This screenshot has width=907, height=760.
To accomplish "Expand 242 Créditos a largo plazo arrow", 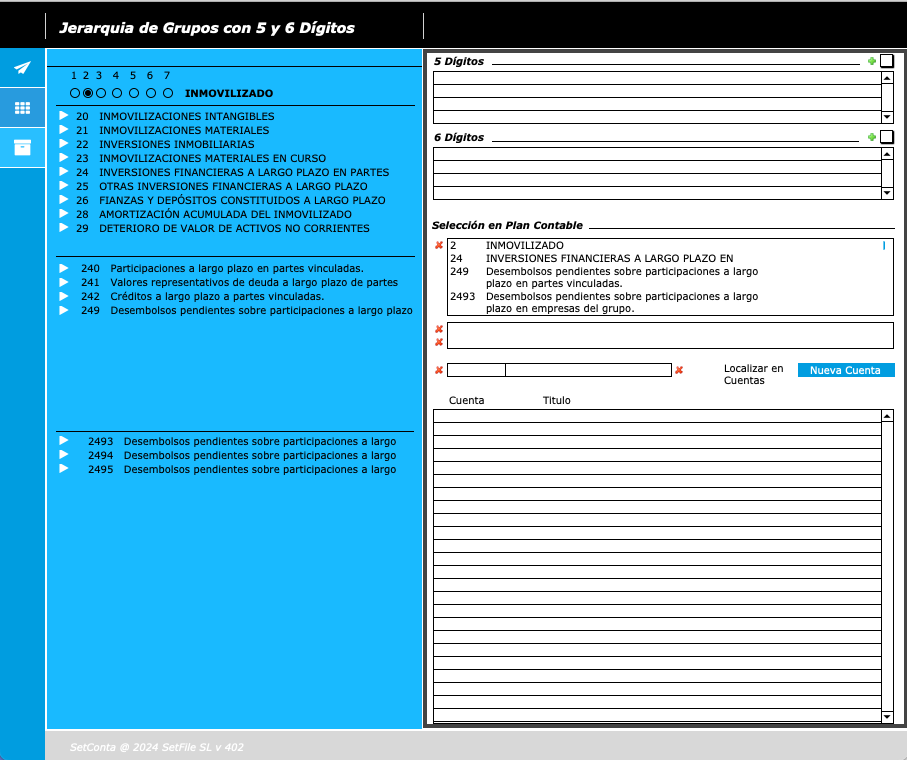I will [63, 296].
